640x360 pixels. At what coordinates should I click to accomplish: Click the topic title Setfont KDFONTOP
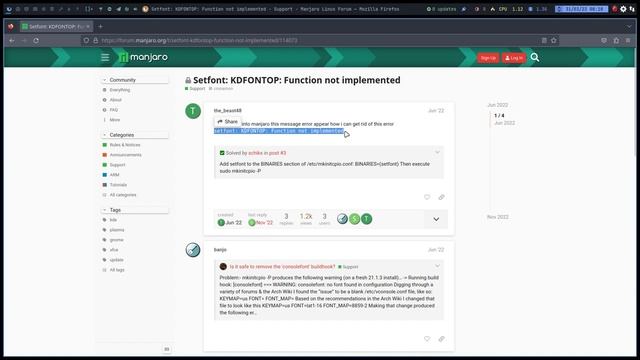(x=297, y=80)
